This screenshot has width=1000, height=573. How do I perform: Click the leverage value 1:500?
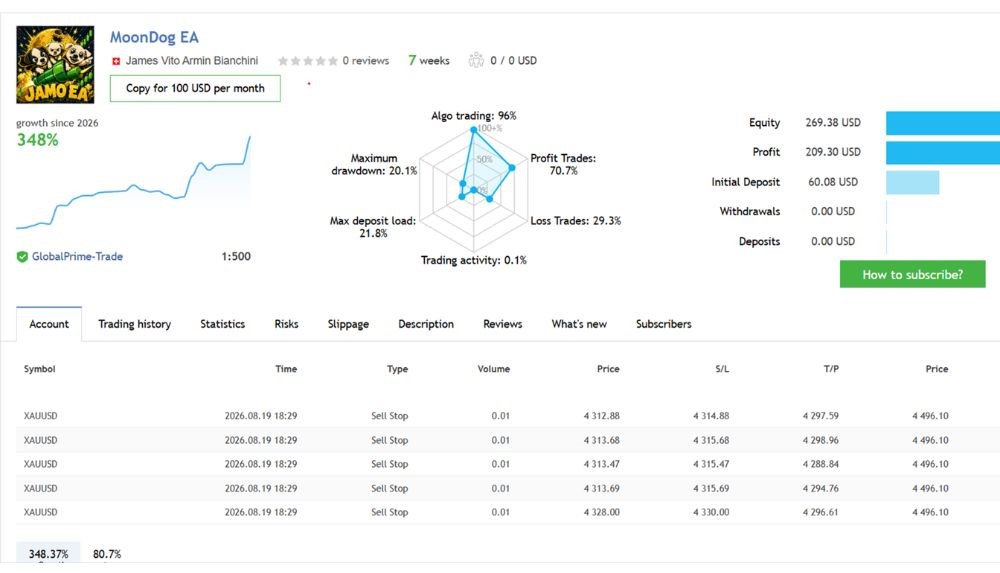click(236, 257)
